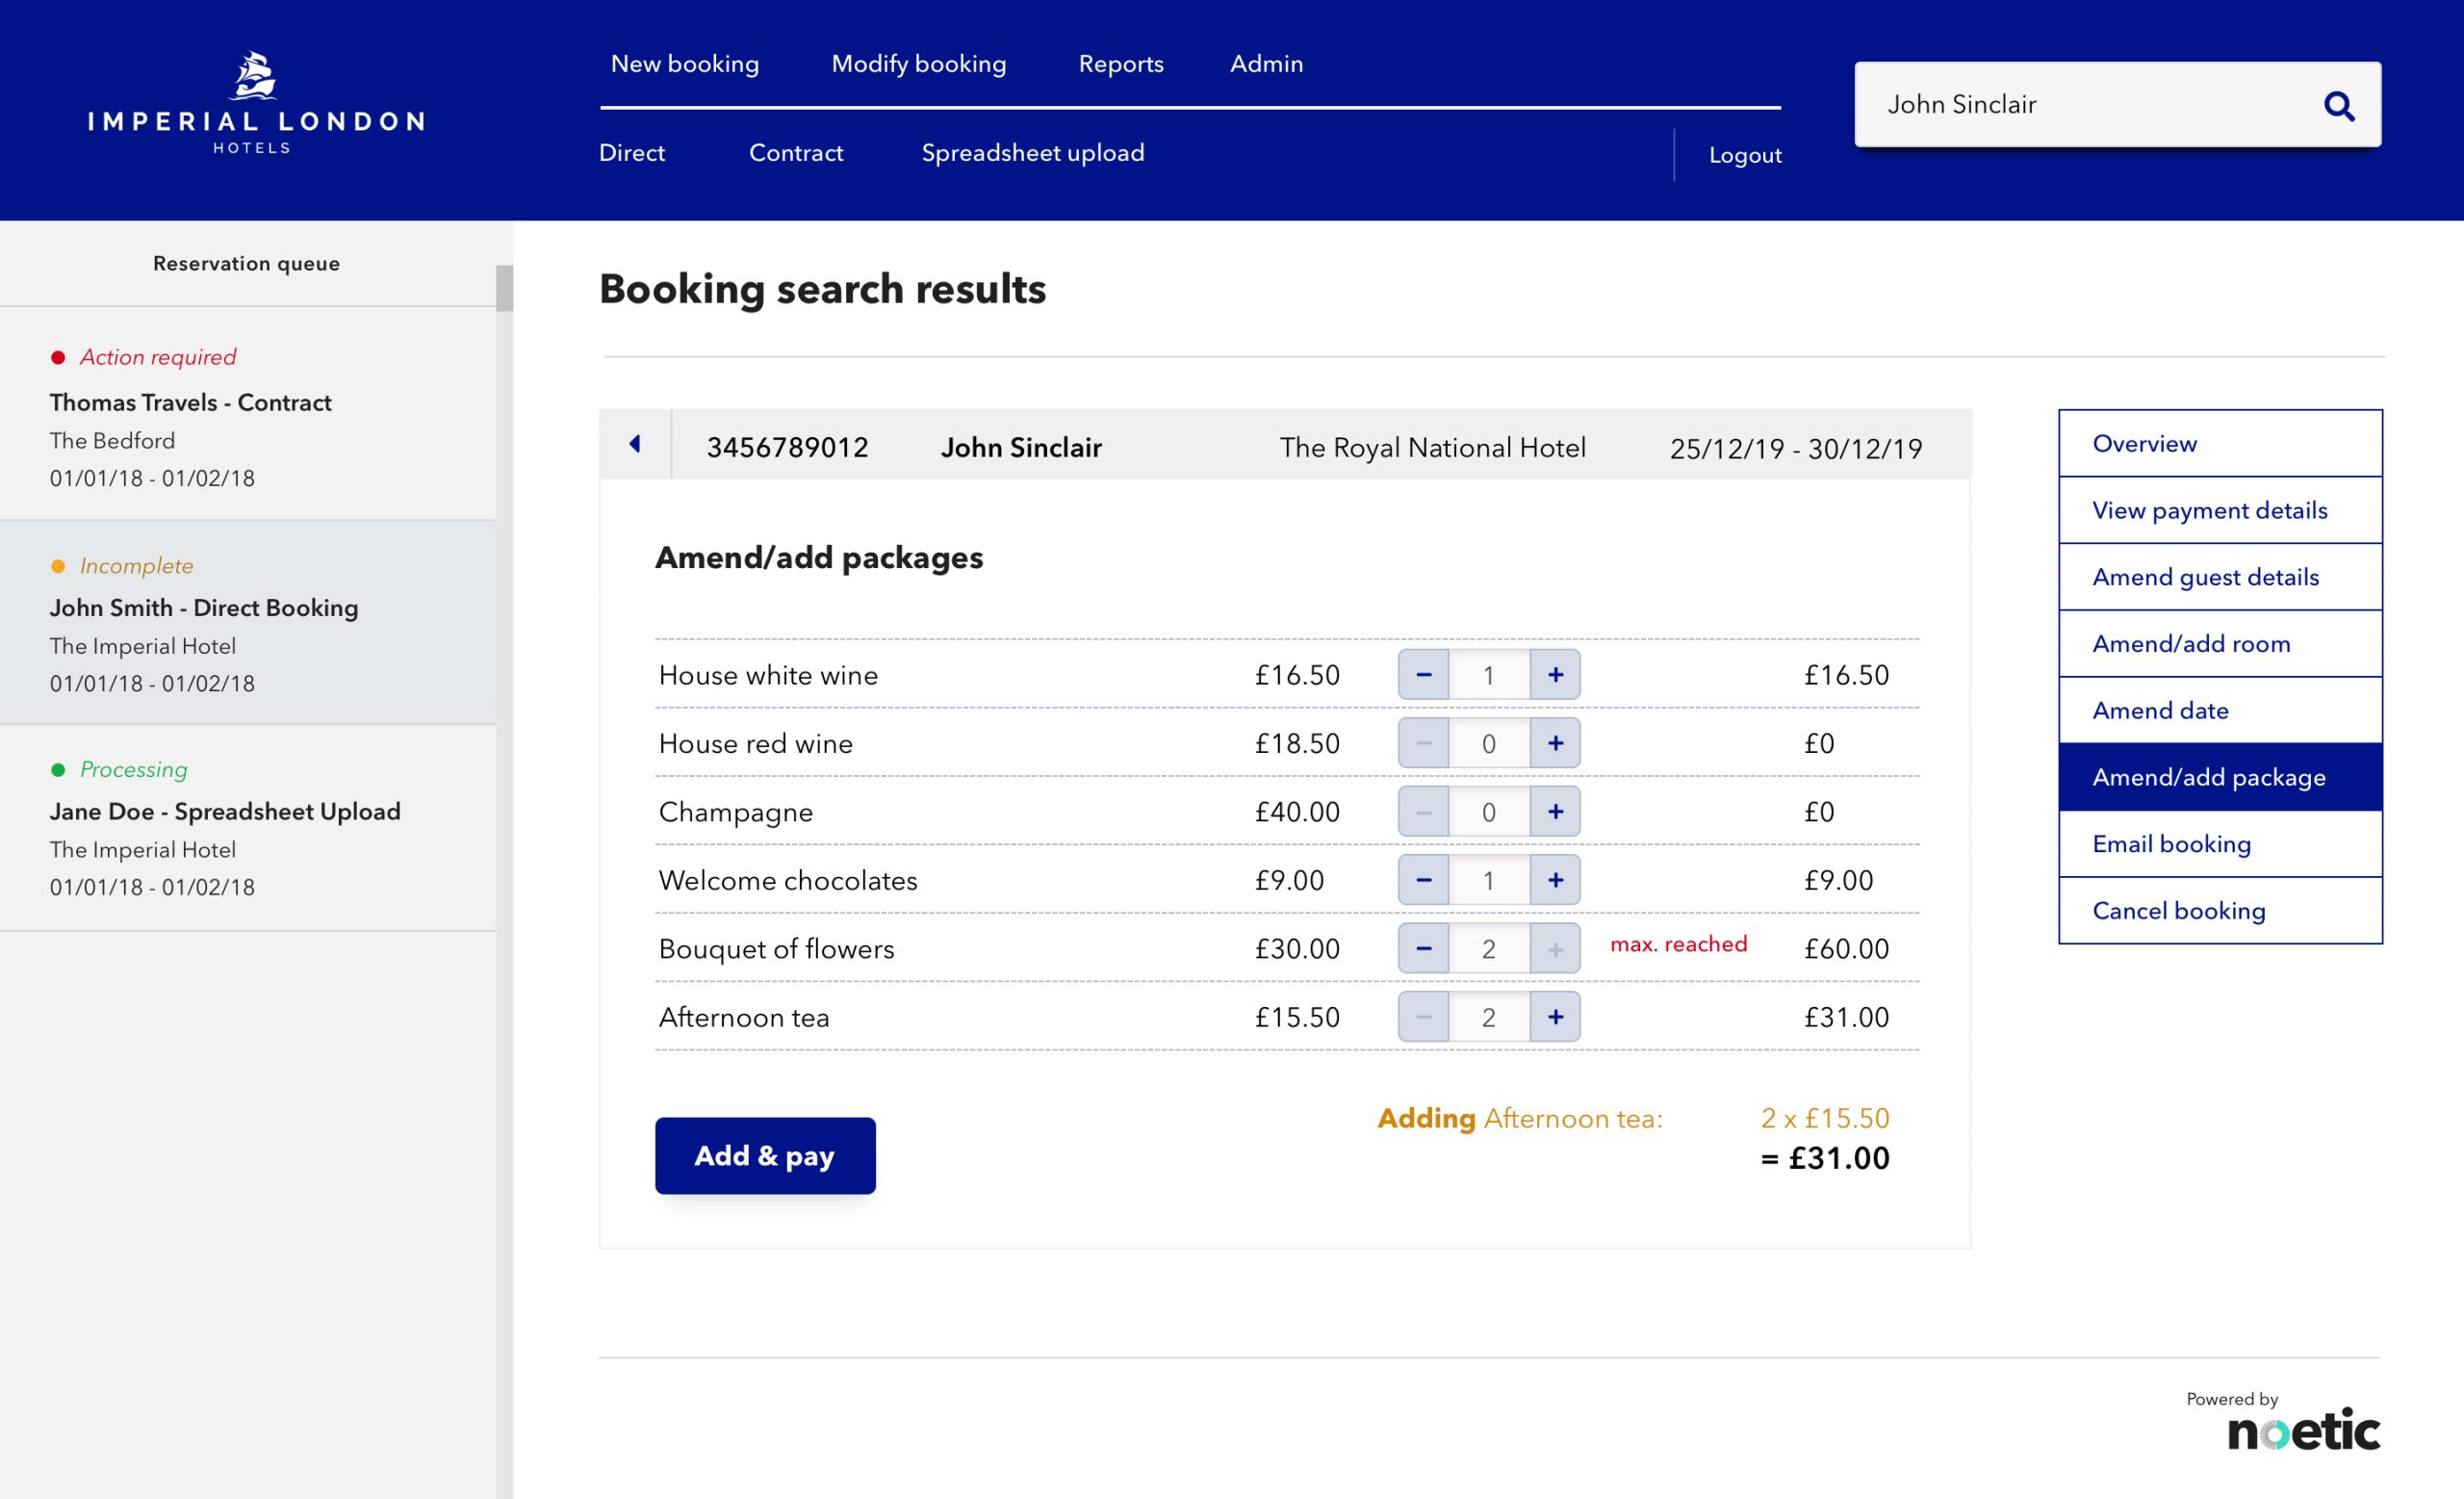This screenshot has height=1499, width=2464.
Task: Go to the Reports menu
Action: click(x=1120, y=64)
